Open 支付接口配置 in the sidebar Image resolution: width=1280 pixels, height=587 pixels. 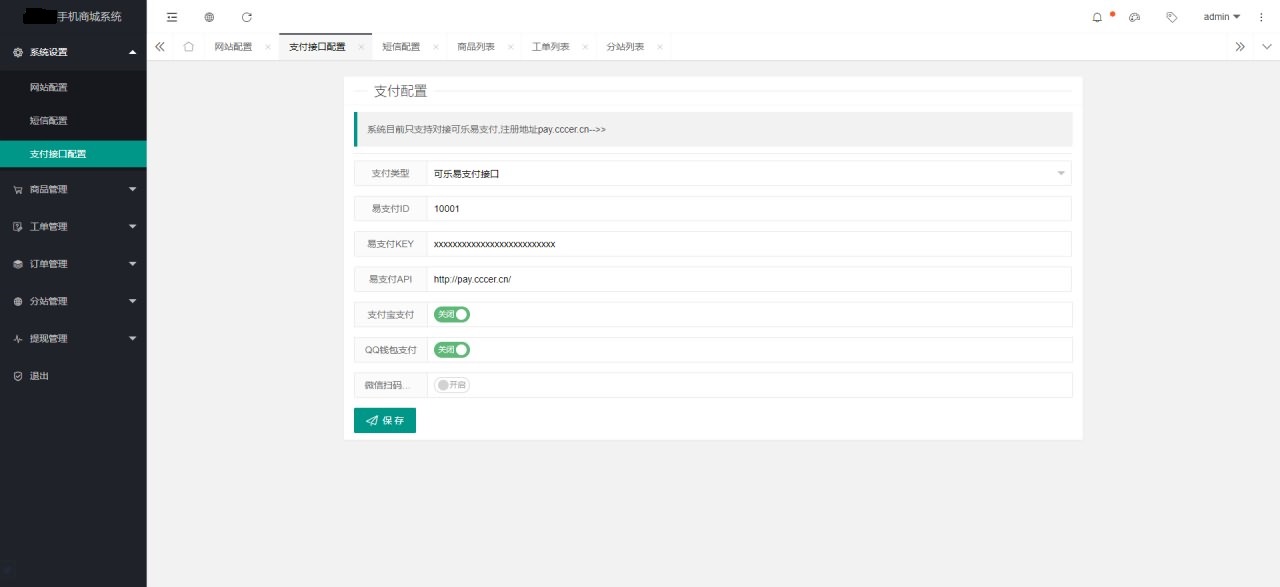pos(73,154)
